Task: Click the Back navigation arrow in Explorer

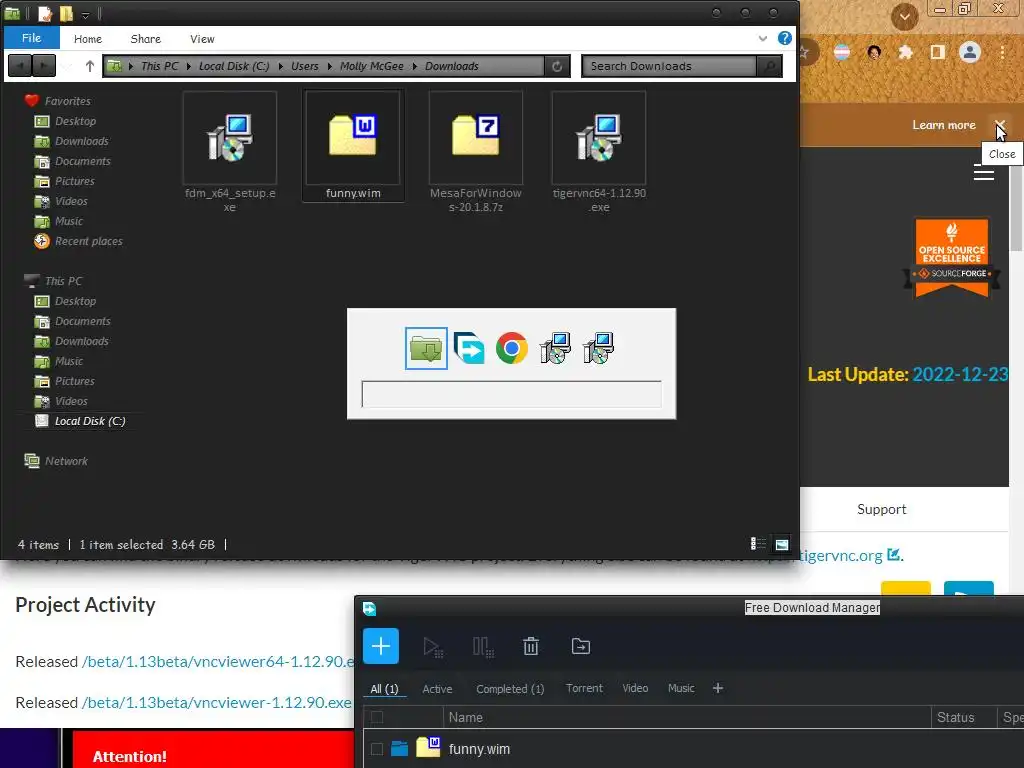Action: coord(20,66)
